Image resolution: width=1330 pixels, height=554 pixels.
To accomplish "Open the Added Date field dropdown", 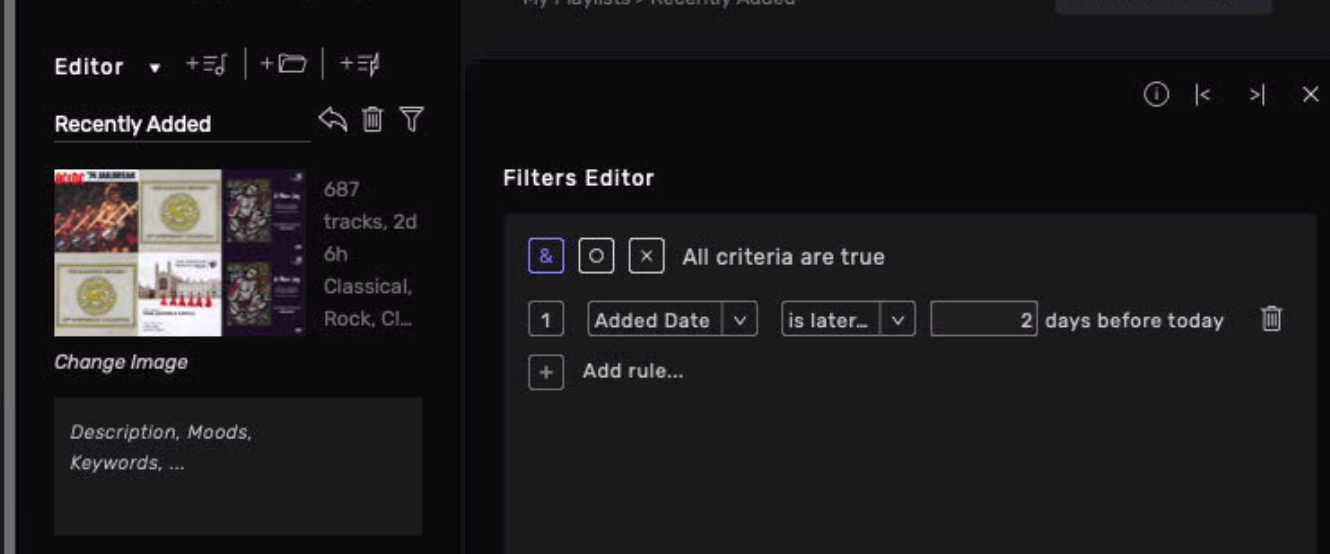I will pyautogui.click(x=739, y=320).
